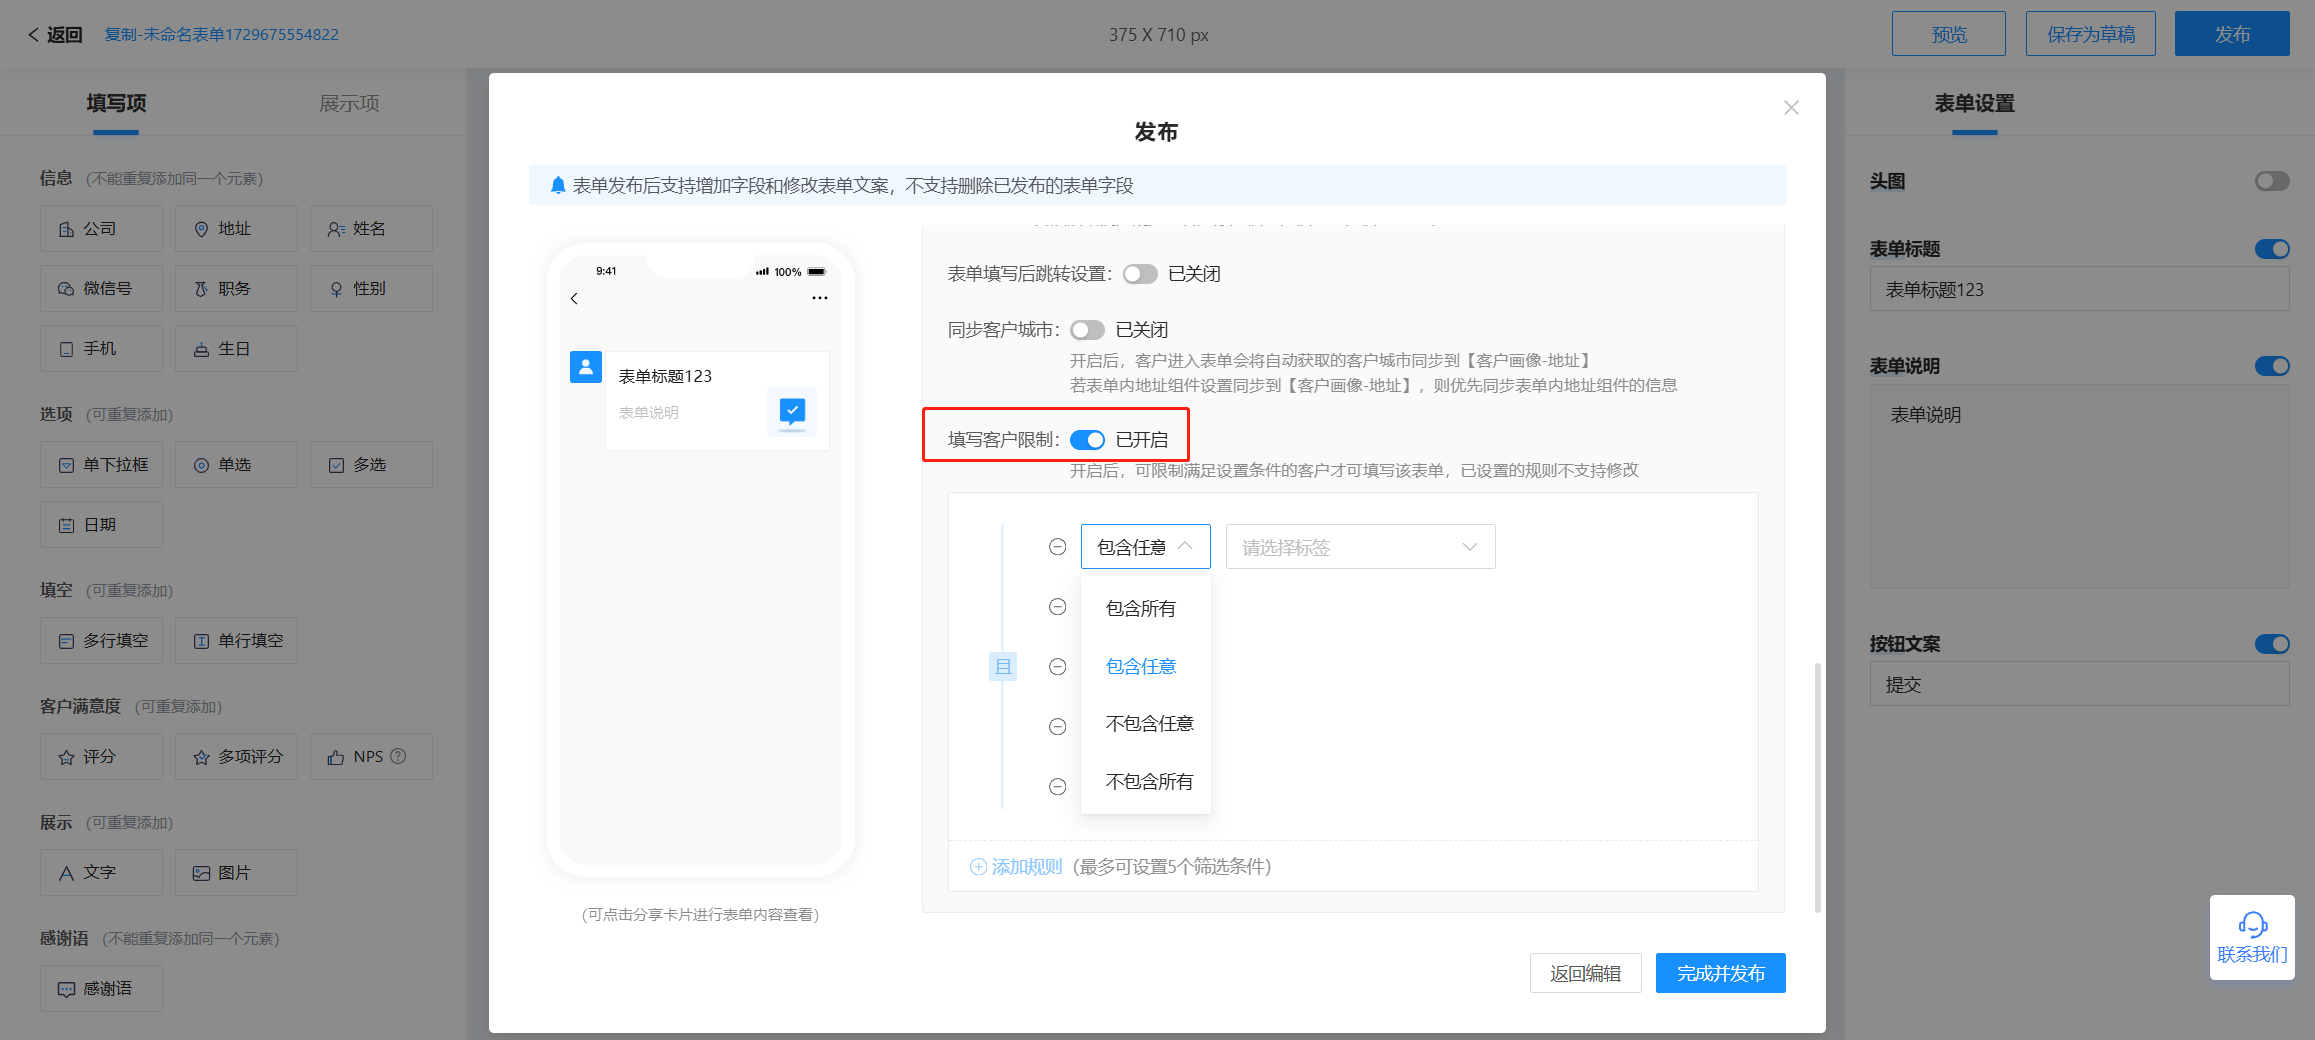Click the 提交 button text input field
The height and width of the screenshot is (1040, 2315).
2079,685
